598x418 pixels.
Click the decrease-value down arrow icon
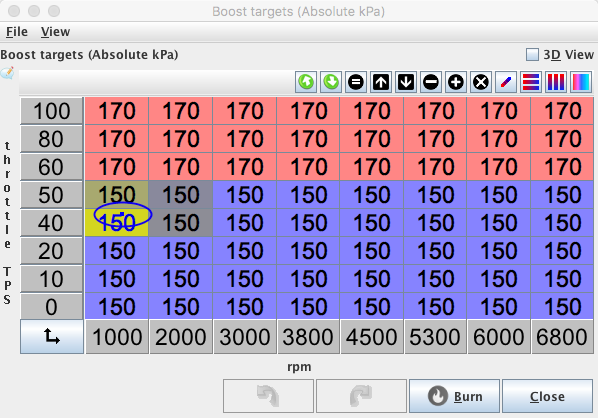click(x=406, y=82)
